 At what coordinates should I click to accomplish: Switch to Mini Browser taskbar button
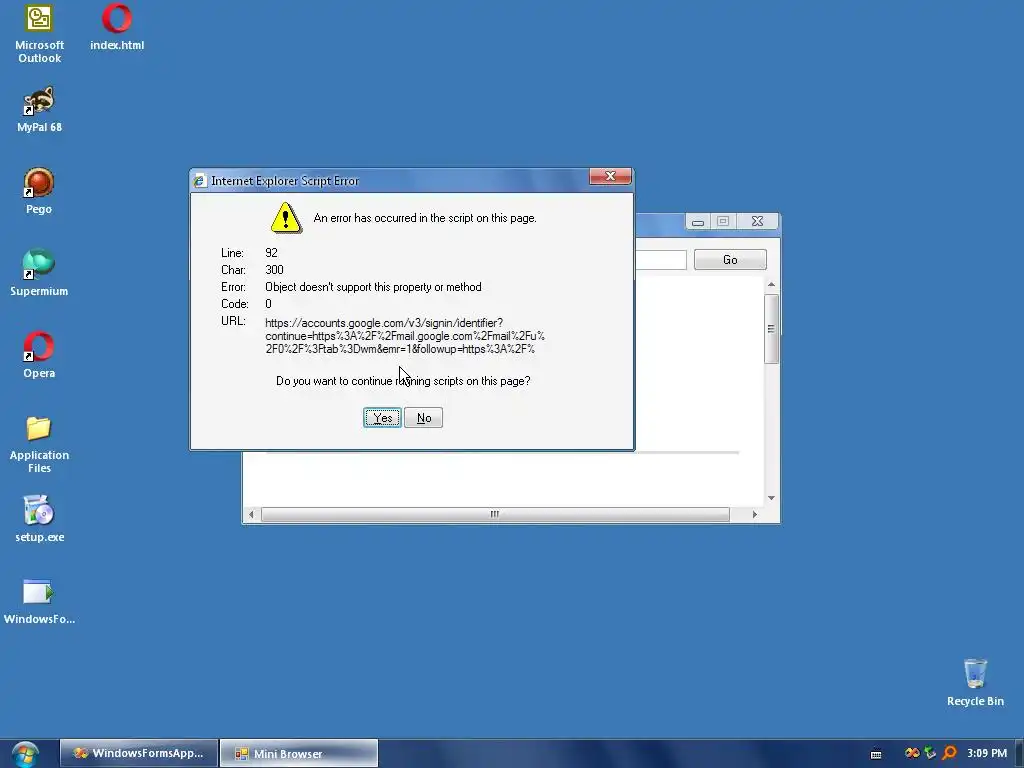298,753
